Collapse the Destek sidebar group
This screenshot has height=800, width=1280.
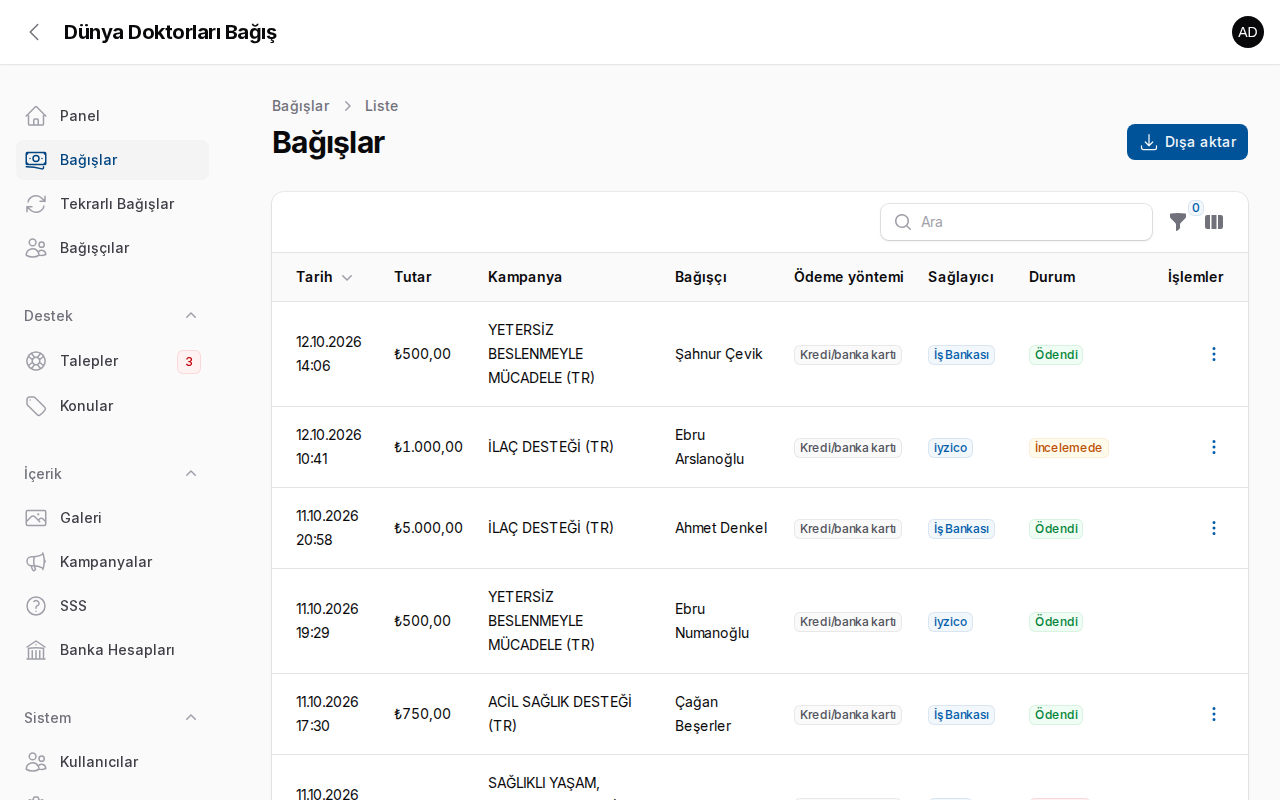point(191,316)
